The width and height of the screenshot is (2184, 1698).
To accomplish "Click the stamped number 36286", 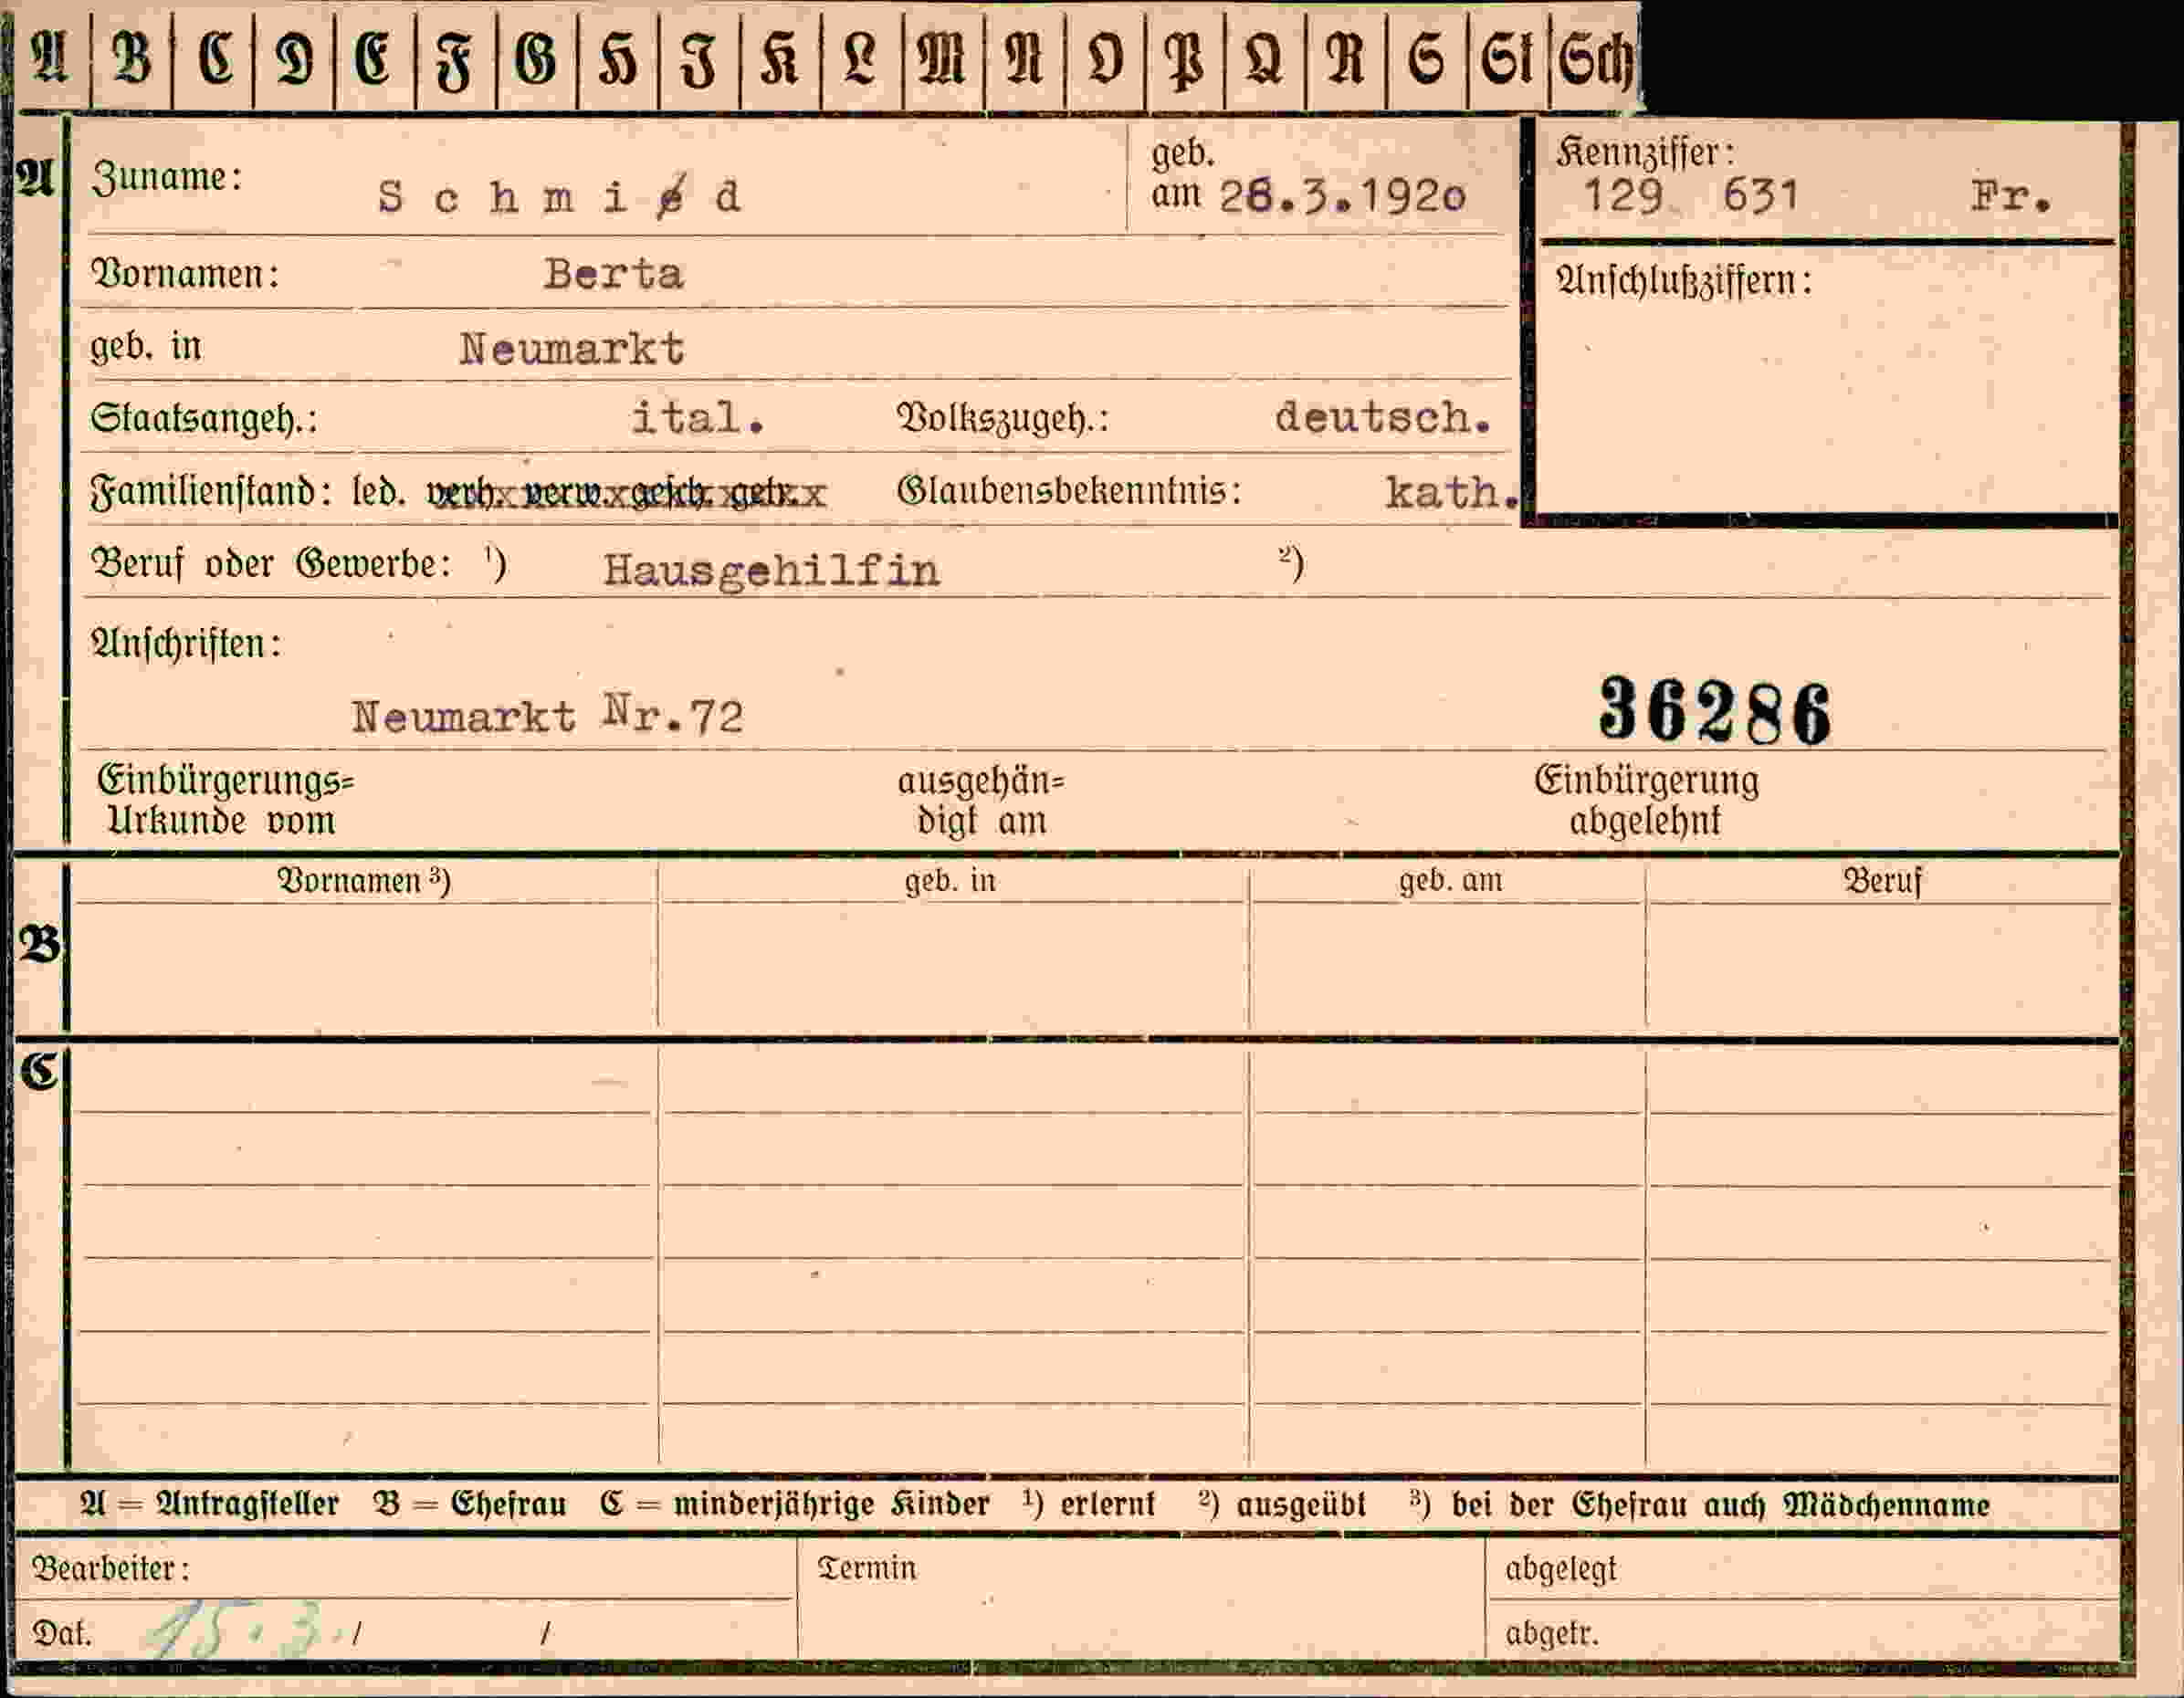I will [1715, 710].
